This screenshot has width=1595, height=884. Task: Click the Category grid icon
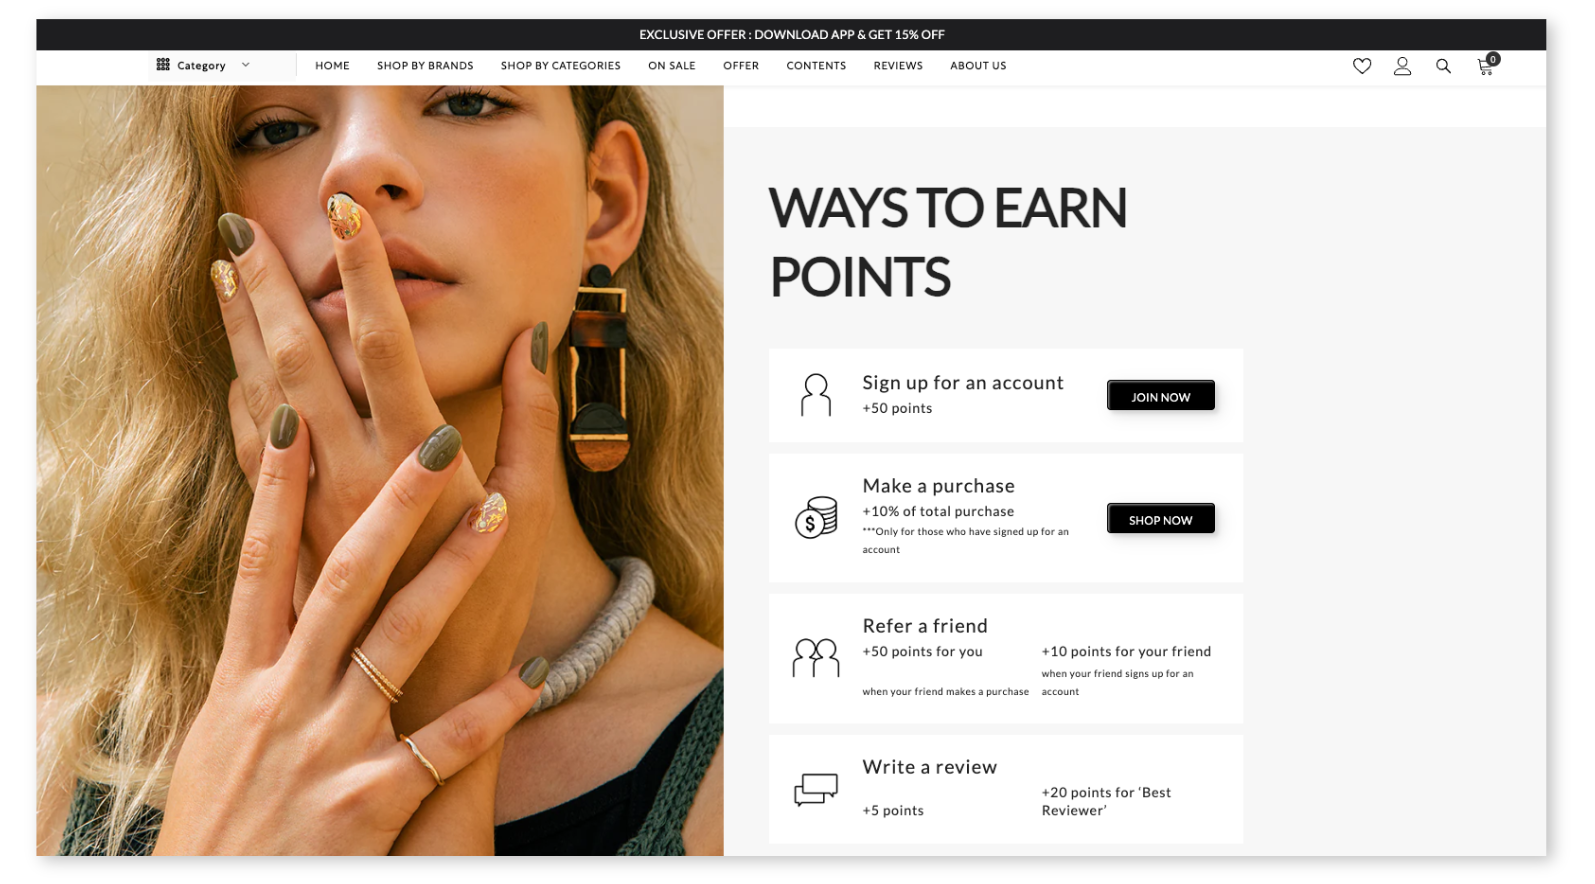pyautogui.click(x=163, y=65)
